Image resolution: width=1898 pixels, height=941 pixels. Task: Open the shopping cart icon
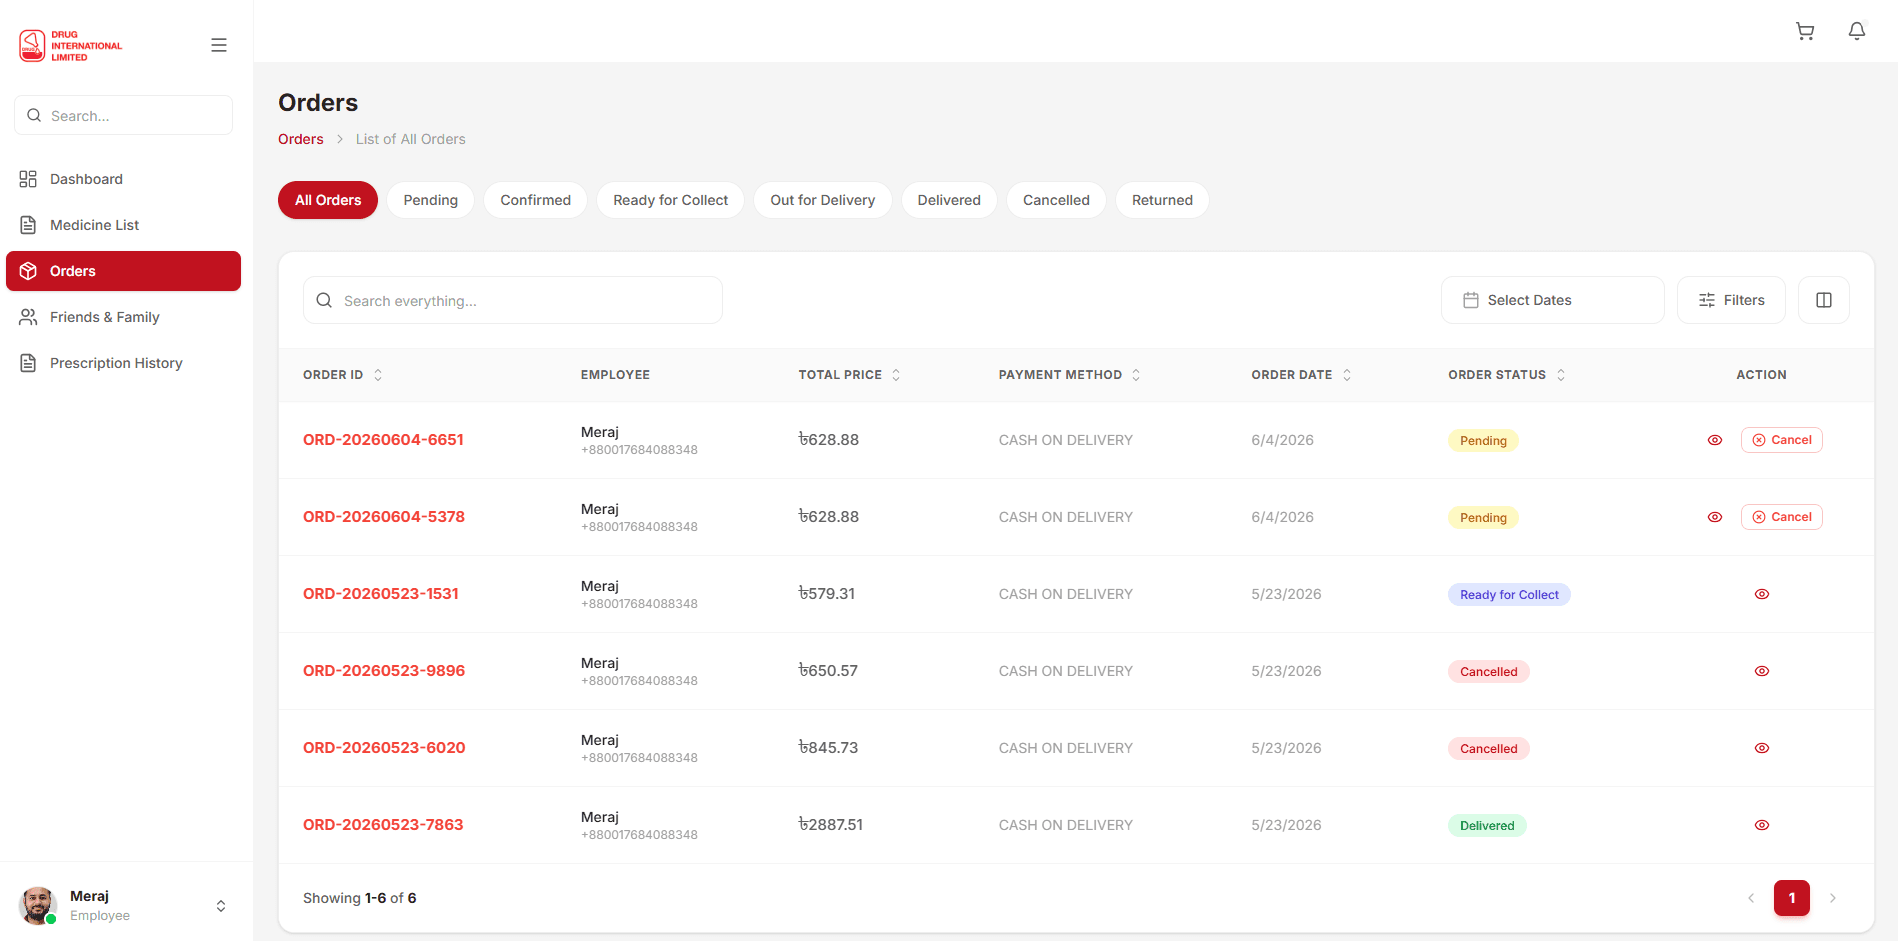click(1805, 31)
